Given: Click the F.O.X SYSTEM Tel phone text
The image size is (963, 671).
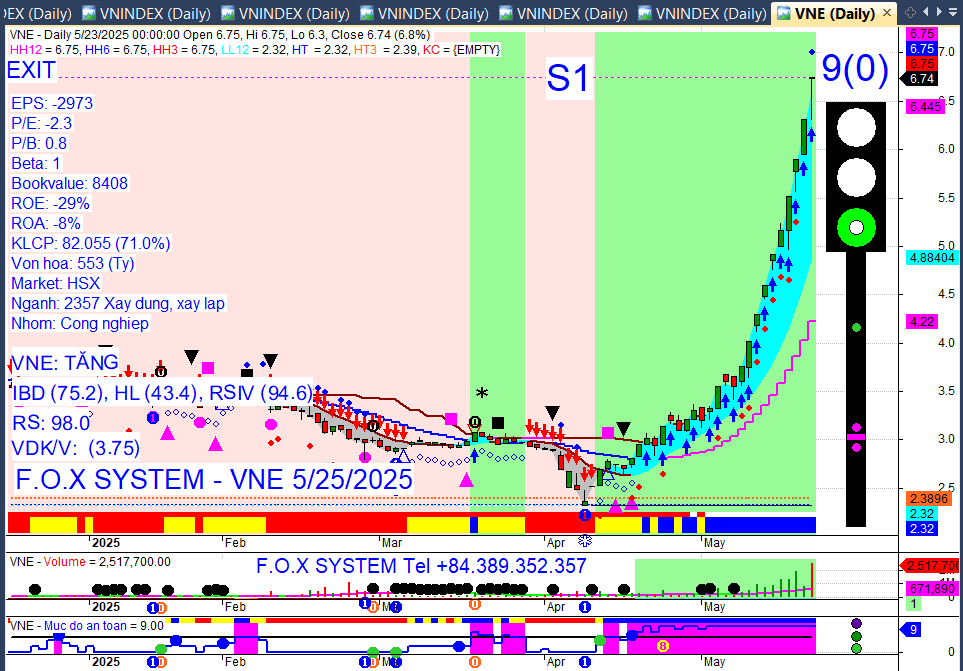Looking at the screenshot, I should [421, 565].
